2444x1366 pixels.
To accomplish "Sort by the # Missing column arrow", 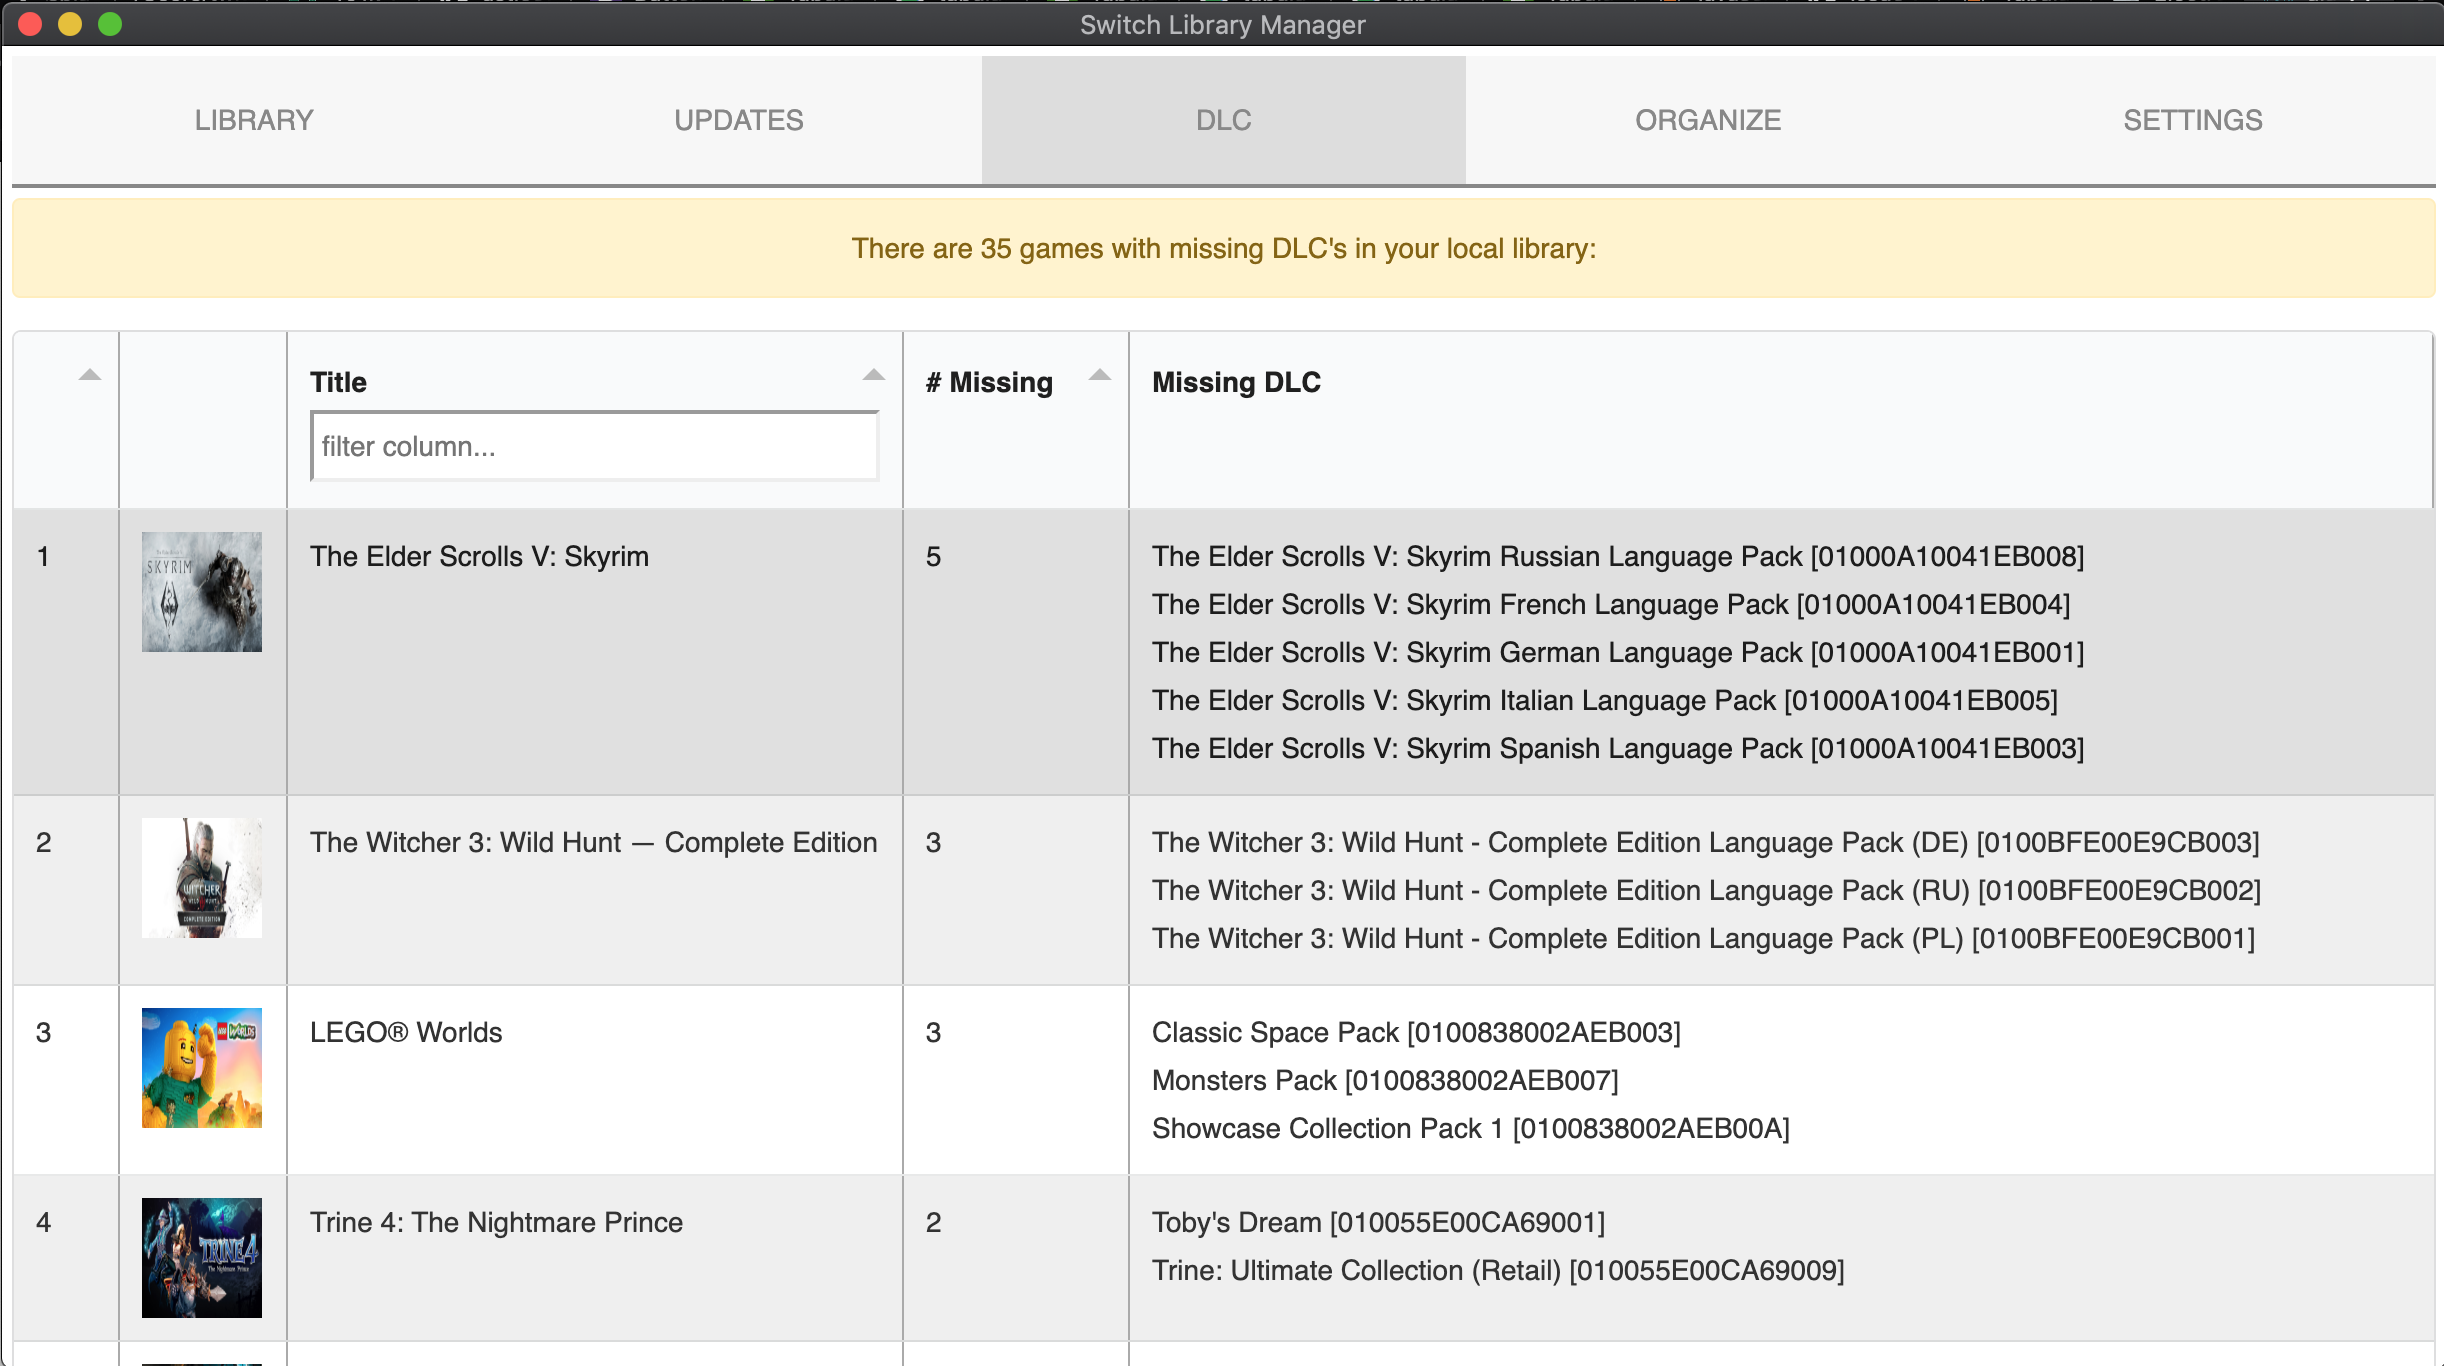I will point(1099,375).
